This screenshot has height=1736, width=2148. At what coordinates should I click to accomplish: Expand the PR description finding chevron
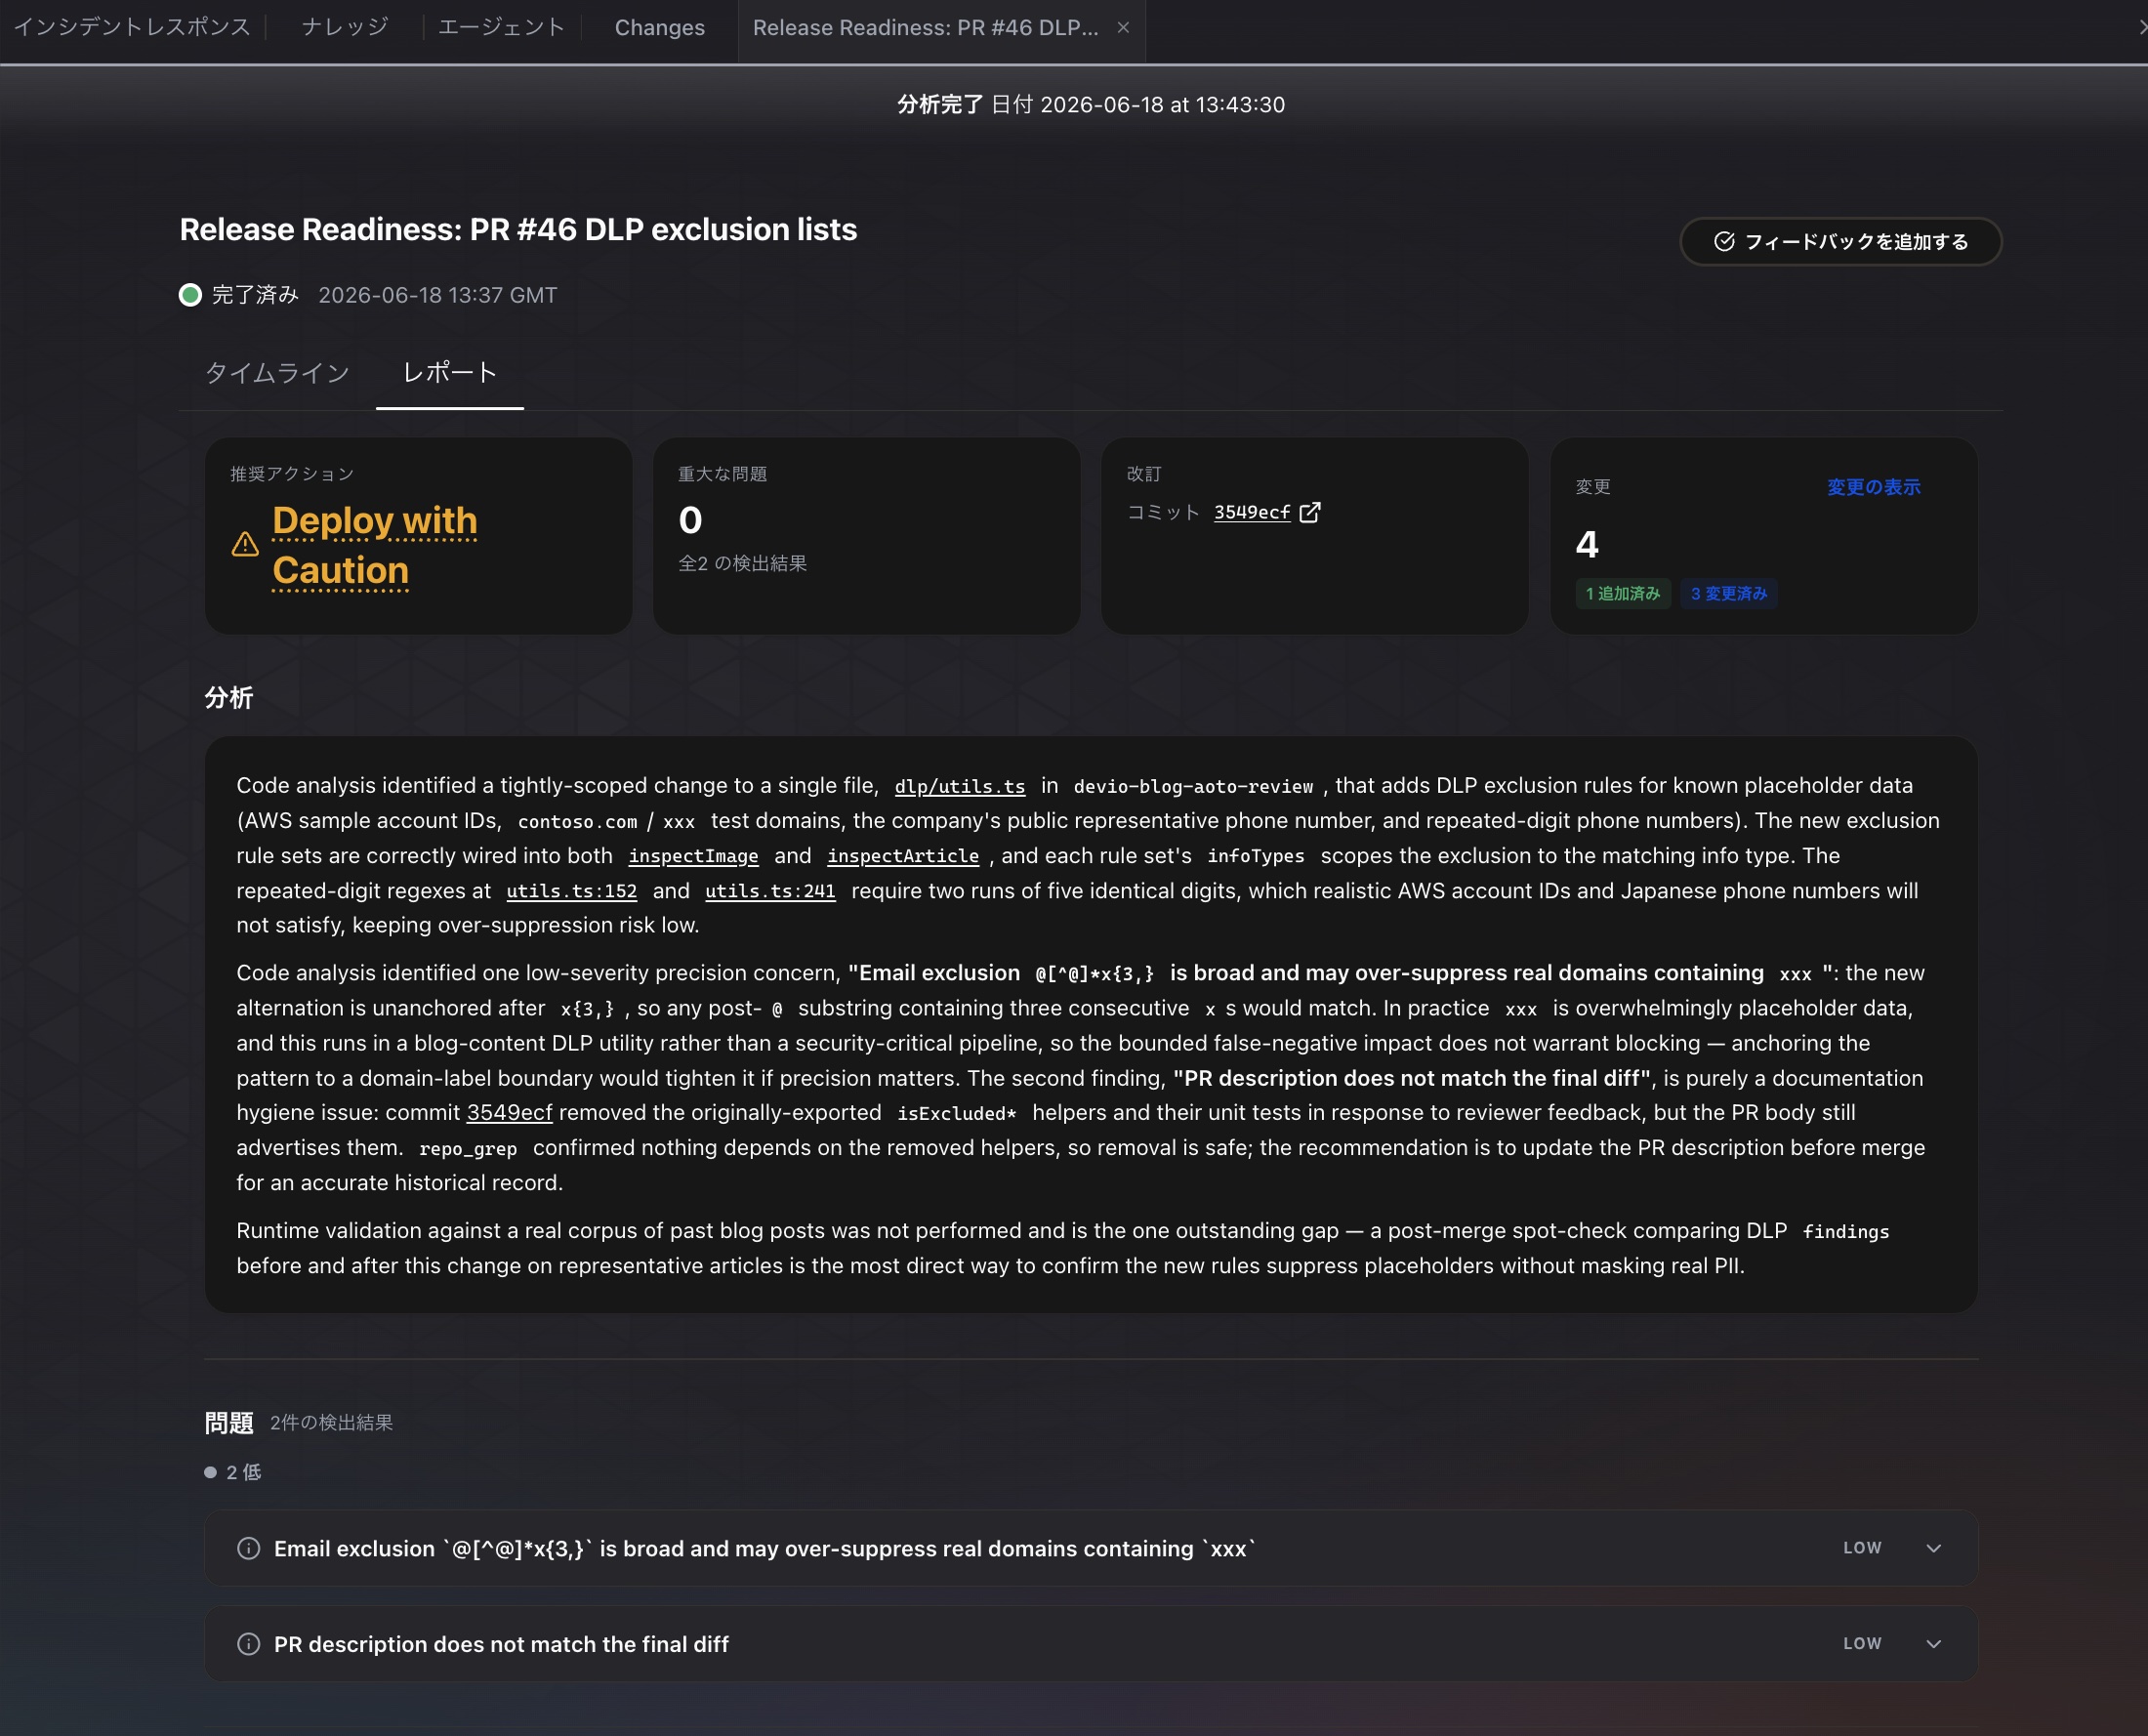(1933, 1644)
